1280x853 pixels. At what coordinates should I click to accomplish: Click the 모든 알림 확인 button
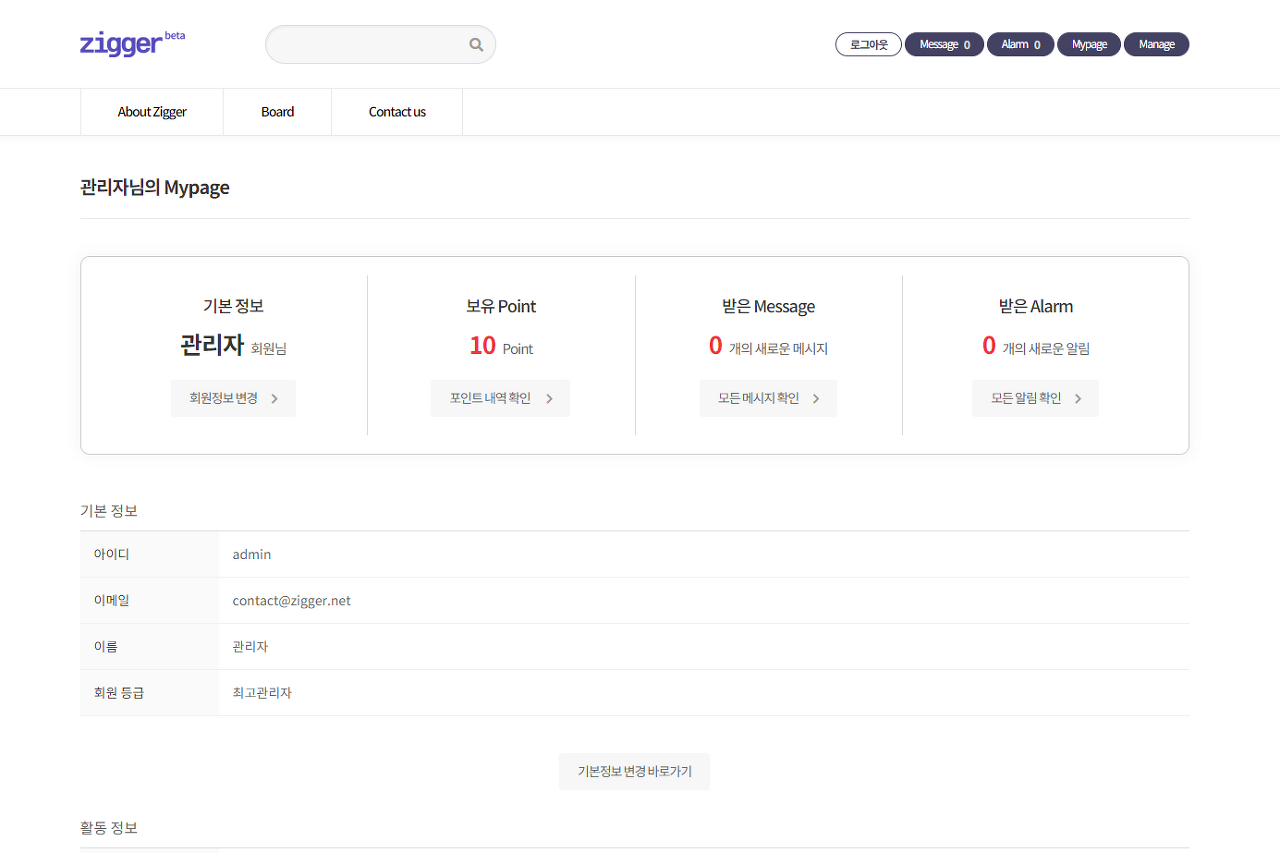pos(1035,398)
